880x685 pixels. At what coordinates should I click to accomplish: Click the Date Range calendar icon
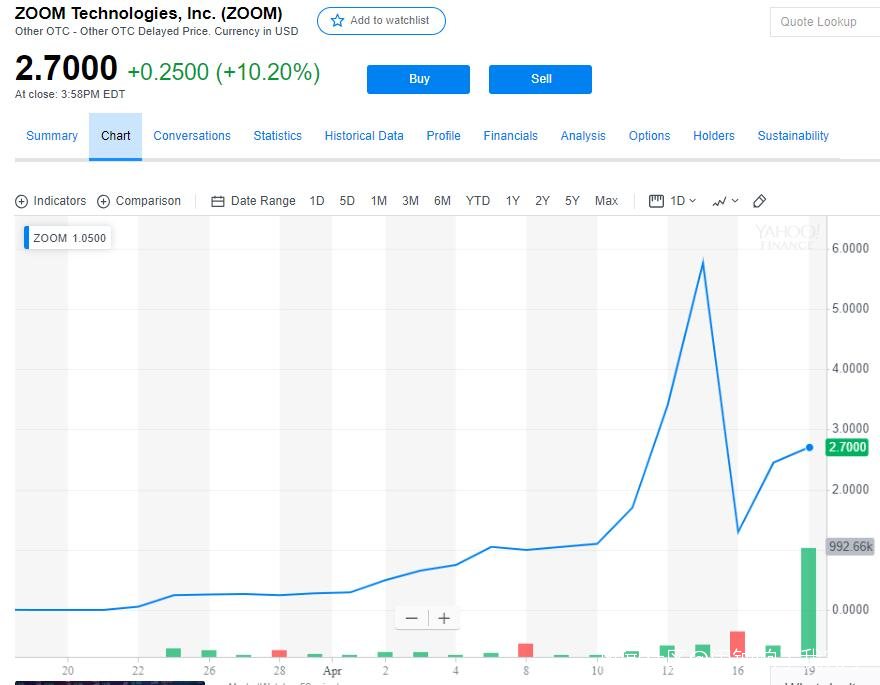[x=218, y=201]
